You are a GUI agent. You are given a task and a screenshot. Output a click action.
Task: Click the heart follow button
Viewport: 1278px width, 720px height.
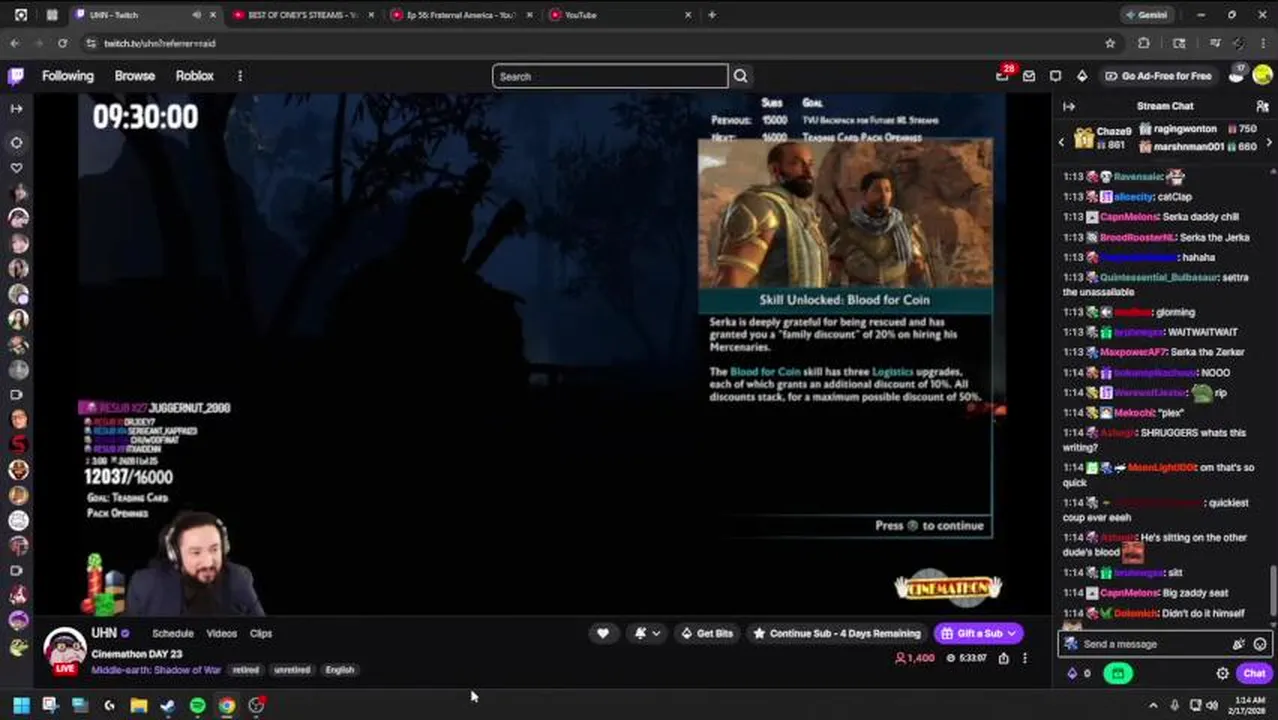(602, 633)
